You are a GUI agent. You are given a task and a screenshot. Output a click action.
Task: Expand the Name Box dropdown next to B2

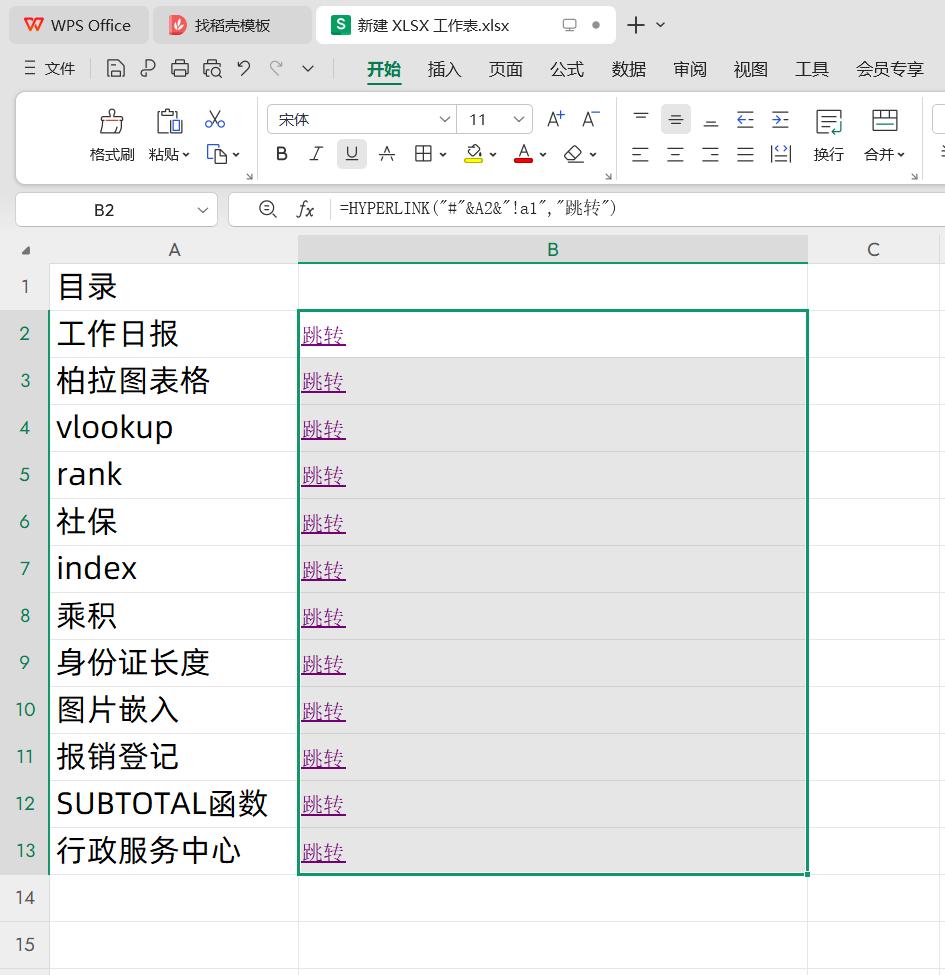click(203, 210)
